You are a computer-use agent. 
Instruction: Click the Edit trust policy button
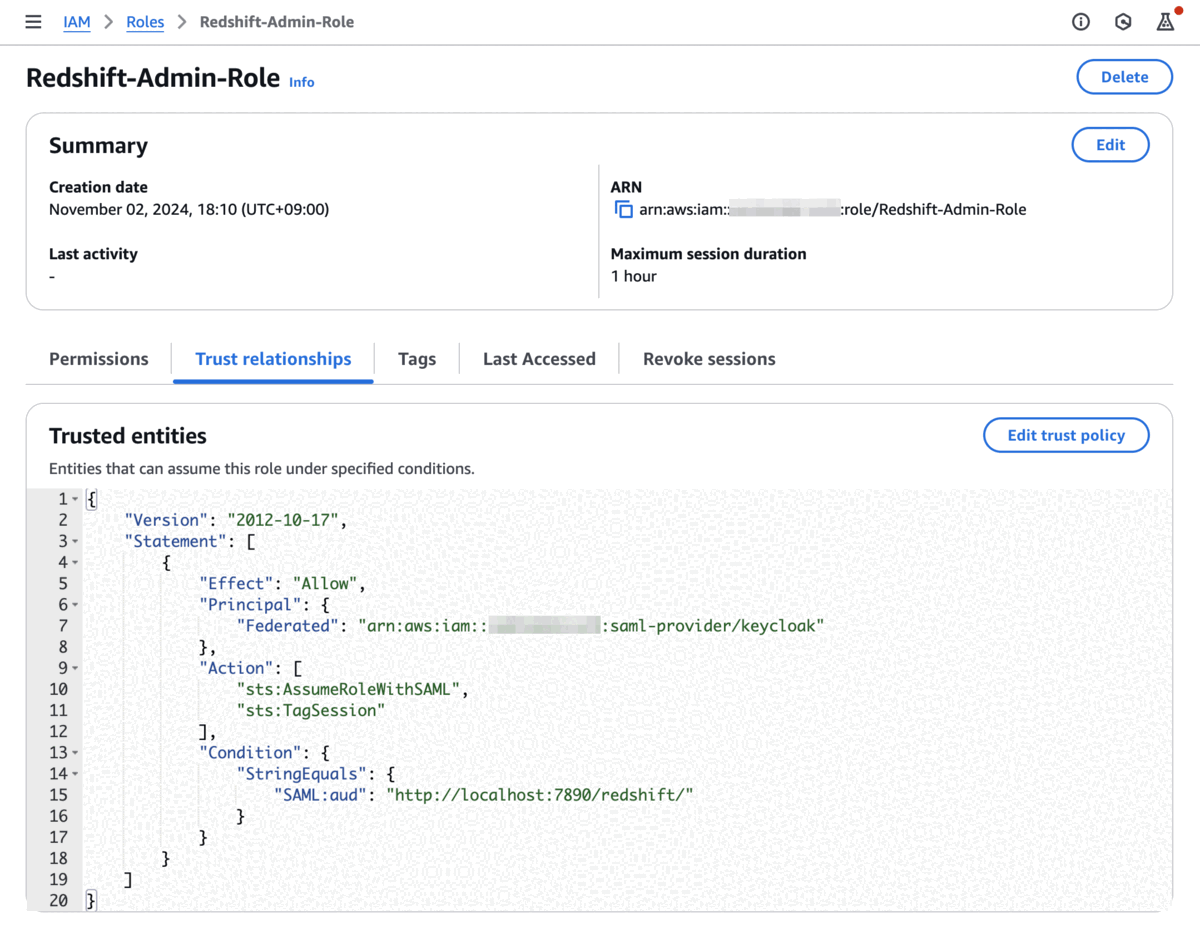(1066, 435)
